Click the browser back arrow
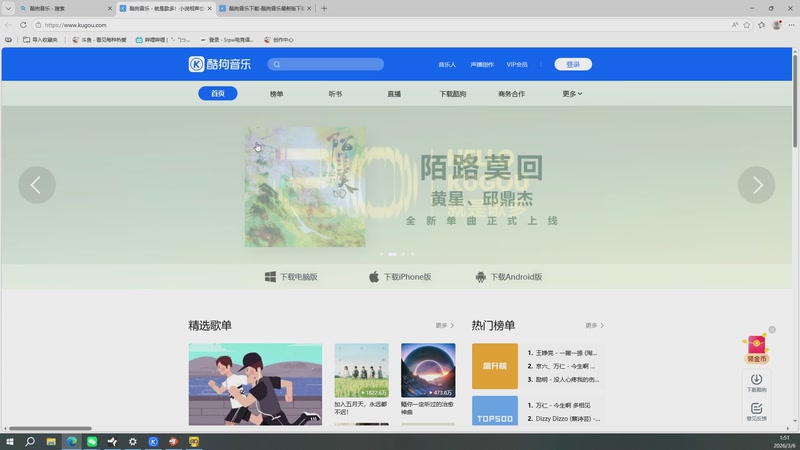800x450 pixels. pos(8,24)
